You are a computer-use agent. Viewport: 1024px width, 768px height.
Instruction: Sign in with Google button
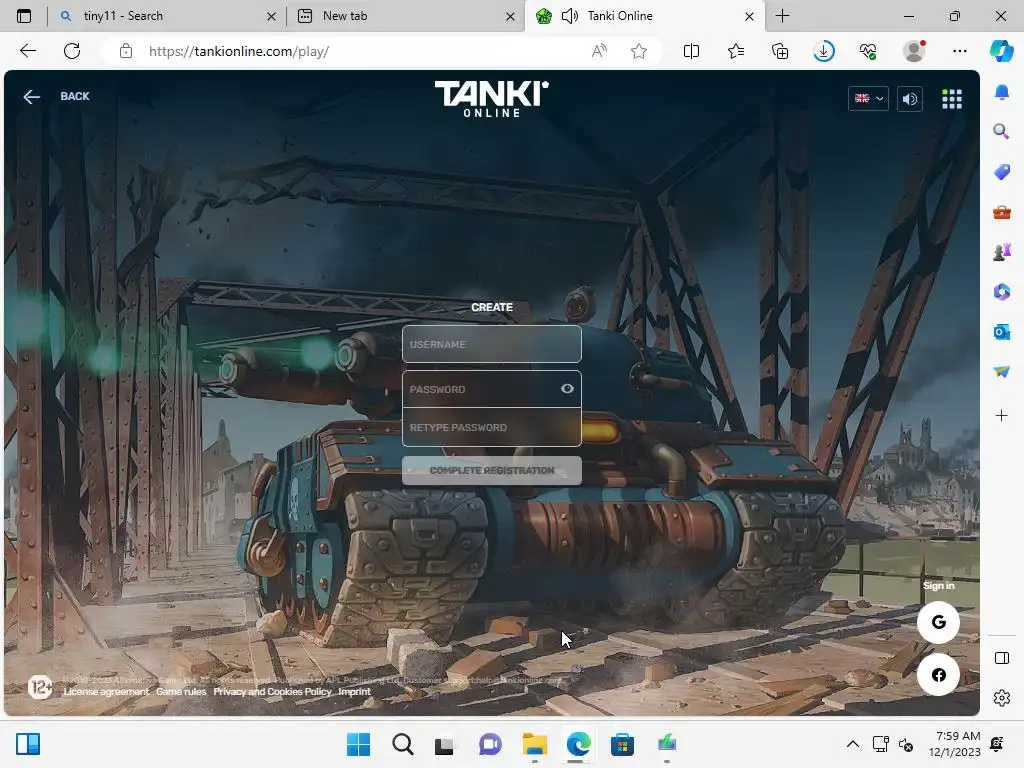point(938,622)
